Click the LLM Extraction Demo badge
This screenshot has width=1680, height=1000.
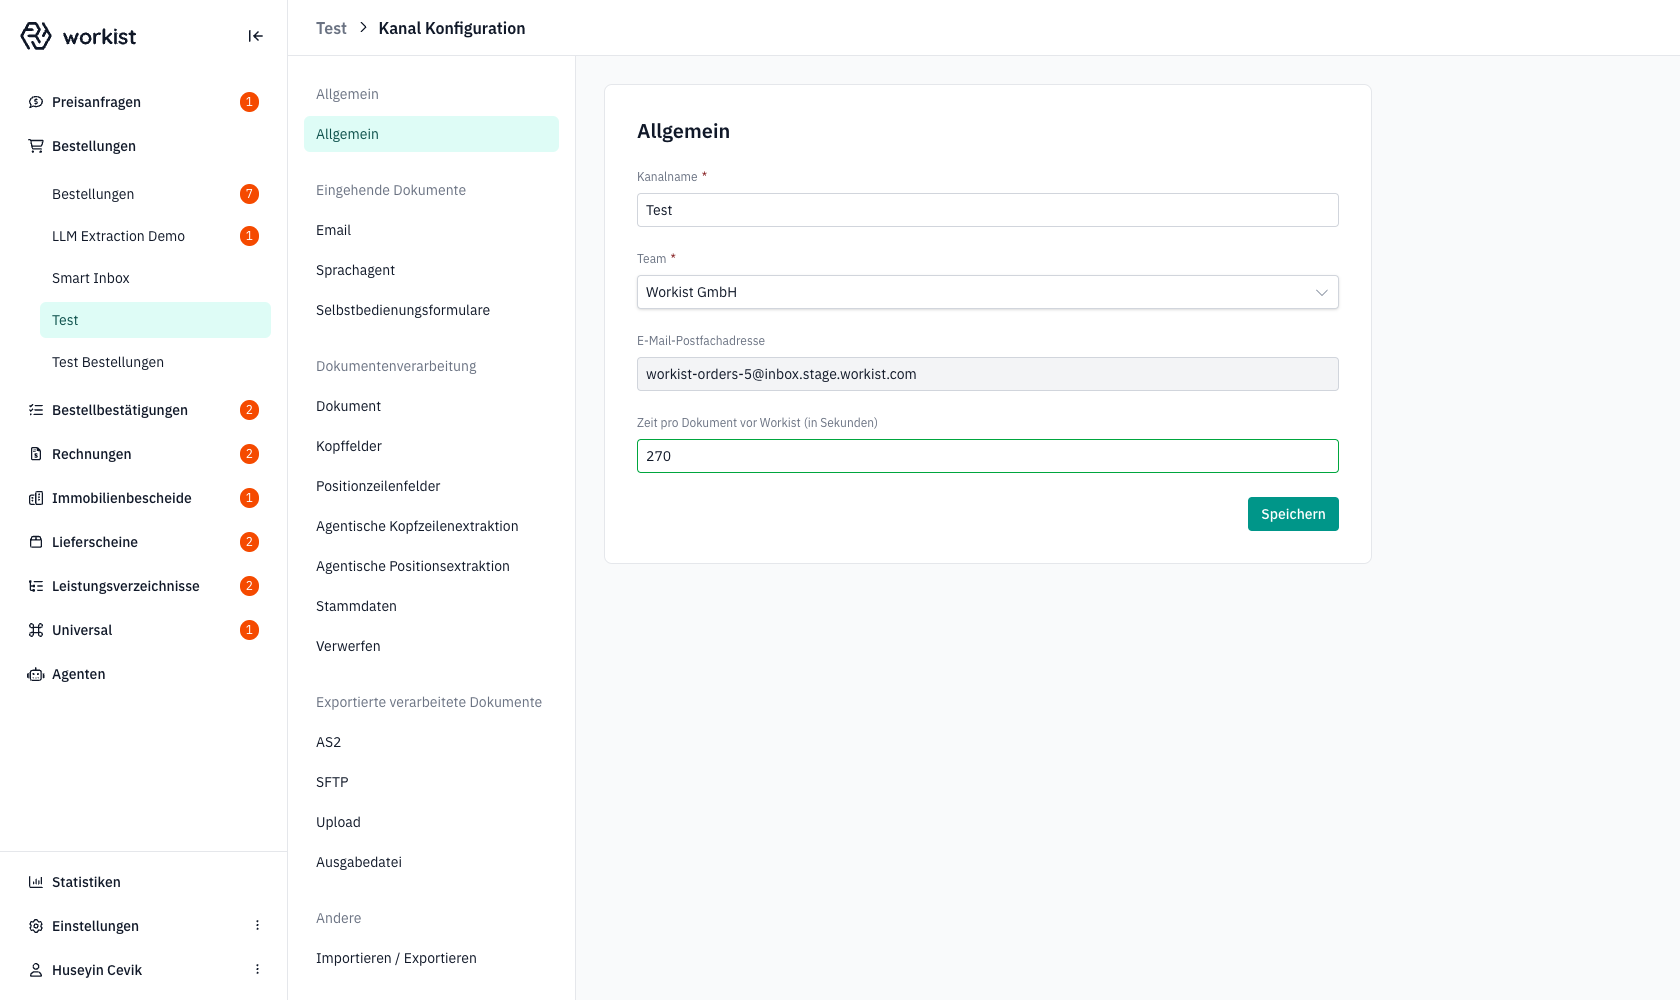(249, 236)
